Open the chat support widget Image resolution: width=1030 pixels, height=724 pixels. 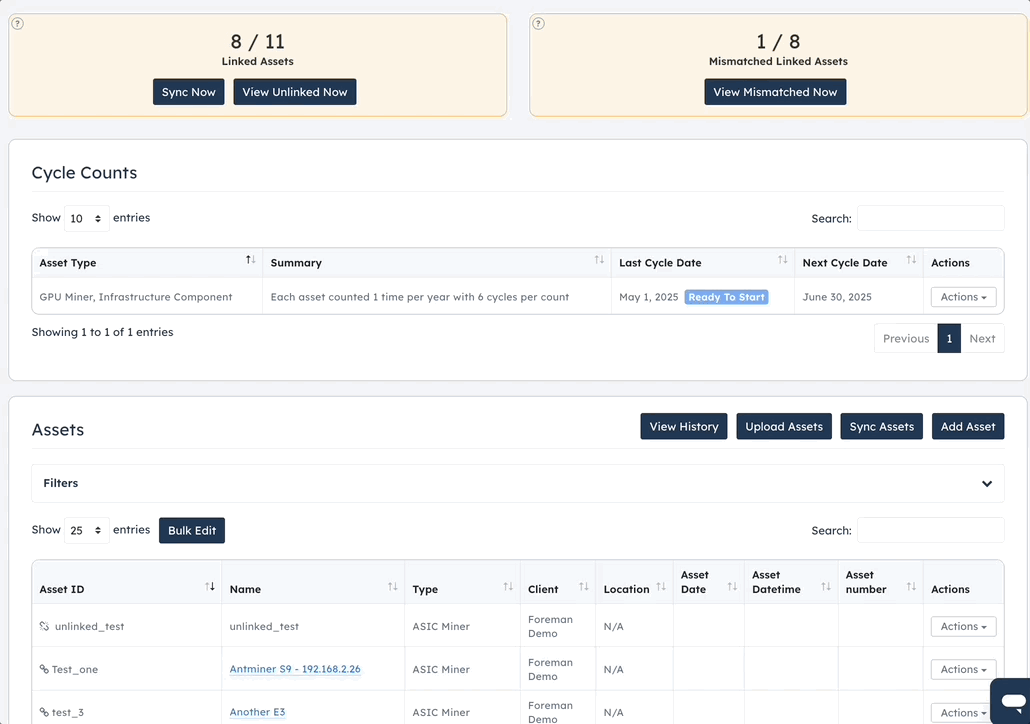pos(1012,701)
